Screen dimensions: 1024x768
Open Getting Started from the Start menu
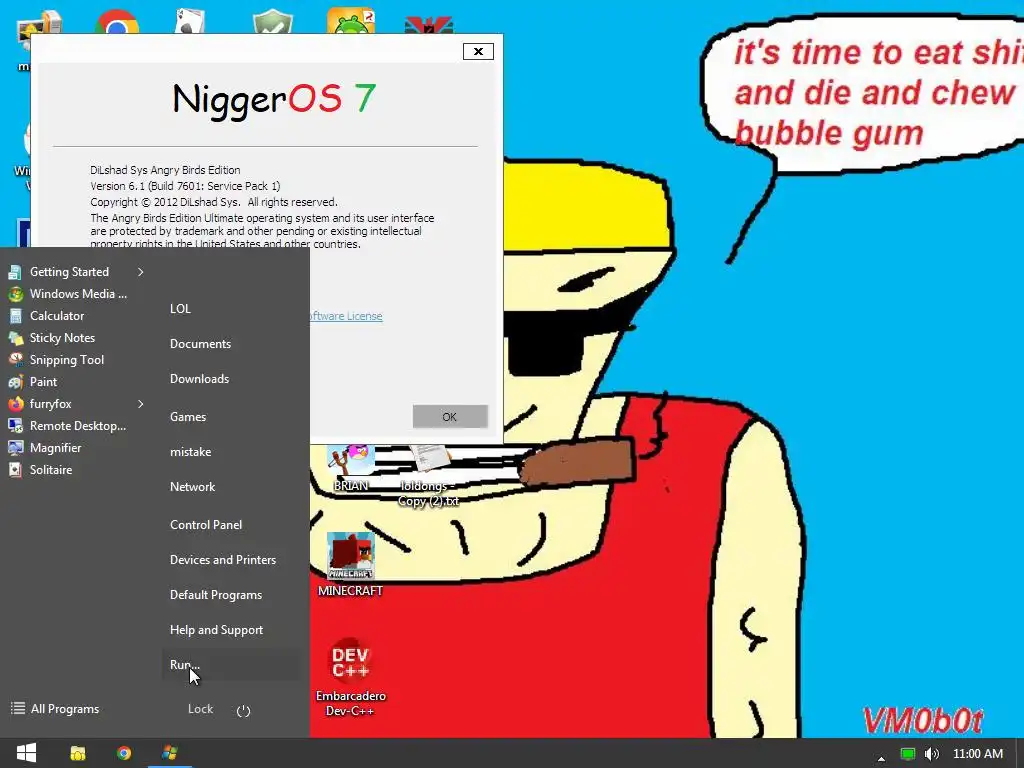click(x=69, y=272)
